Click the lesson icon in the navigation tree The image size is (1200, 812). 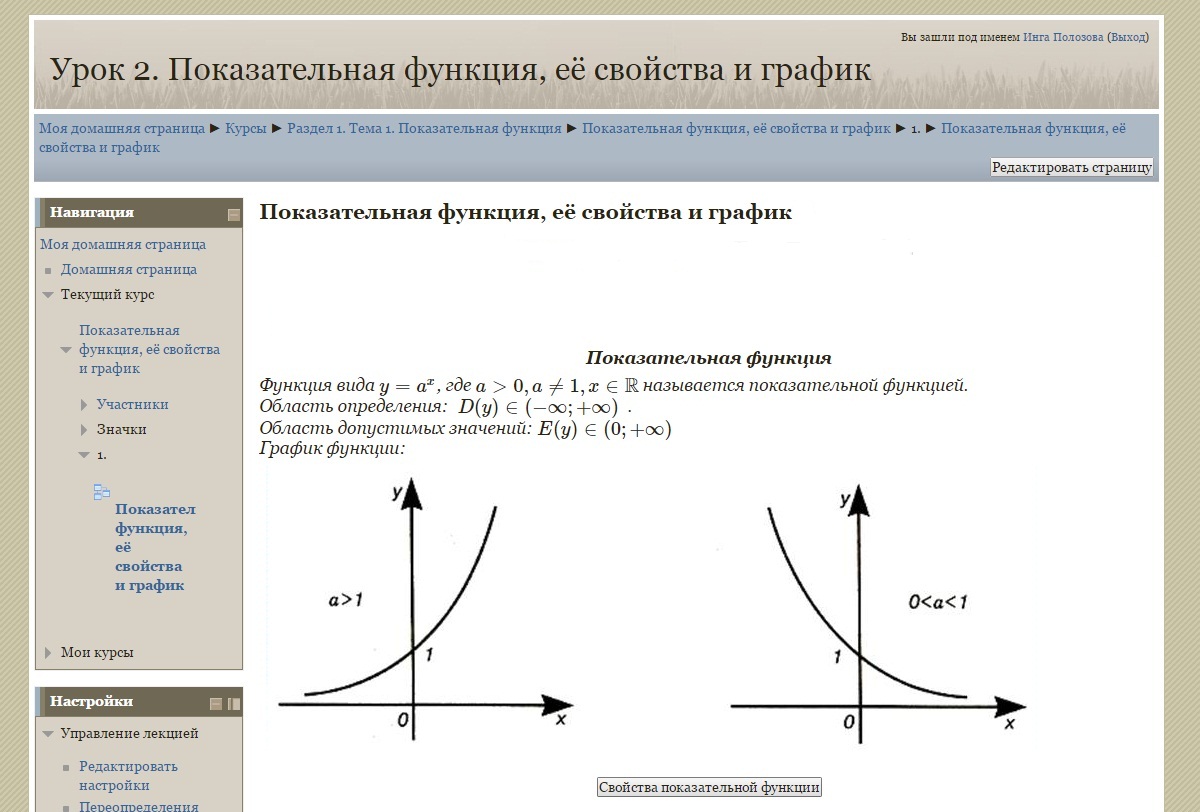(102, 491)
